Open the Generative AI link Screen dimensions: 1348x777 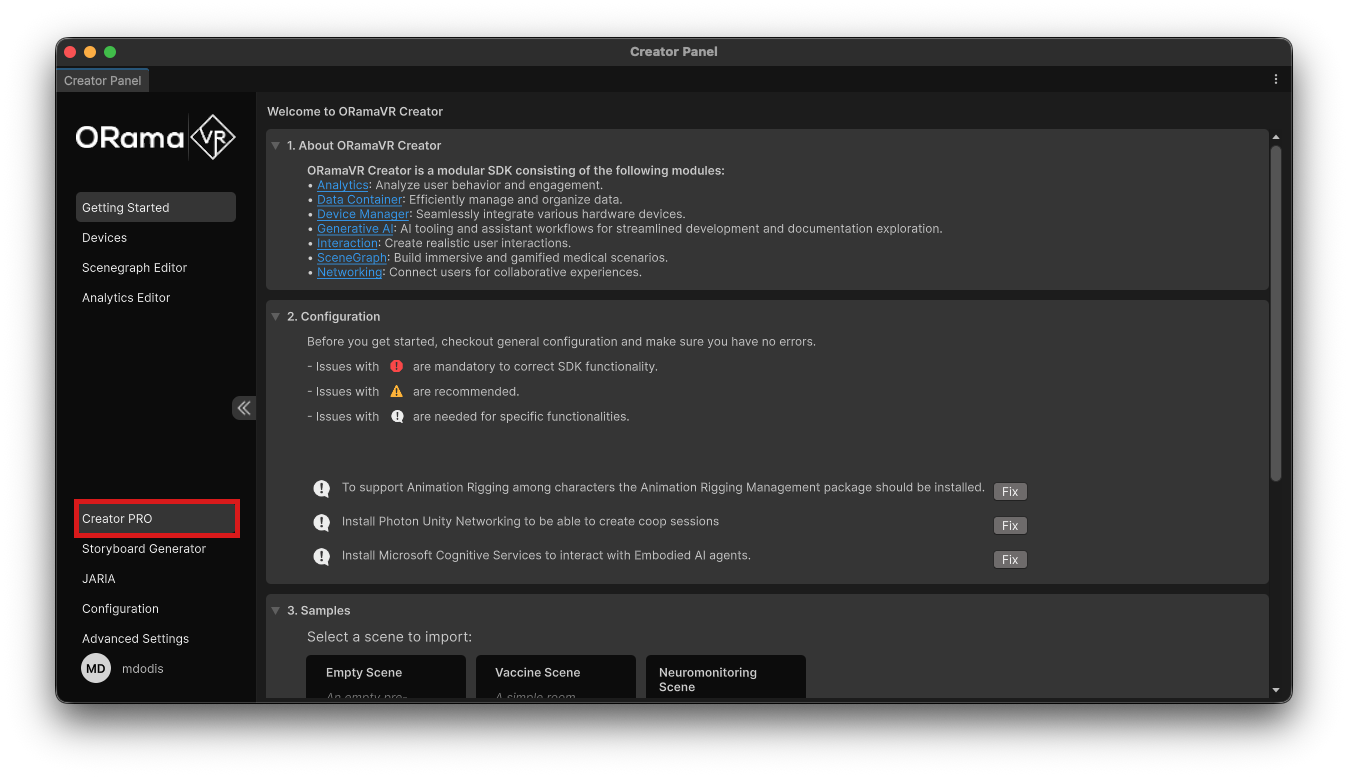click(355, 229)
